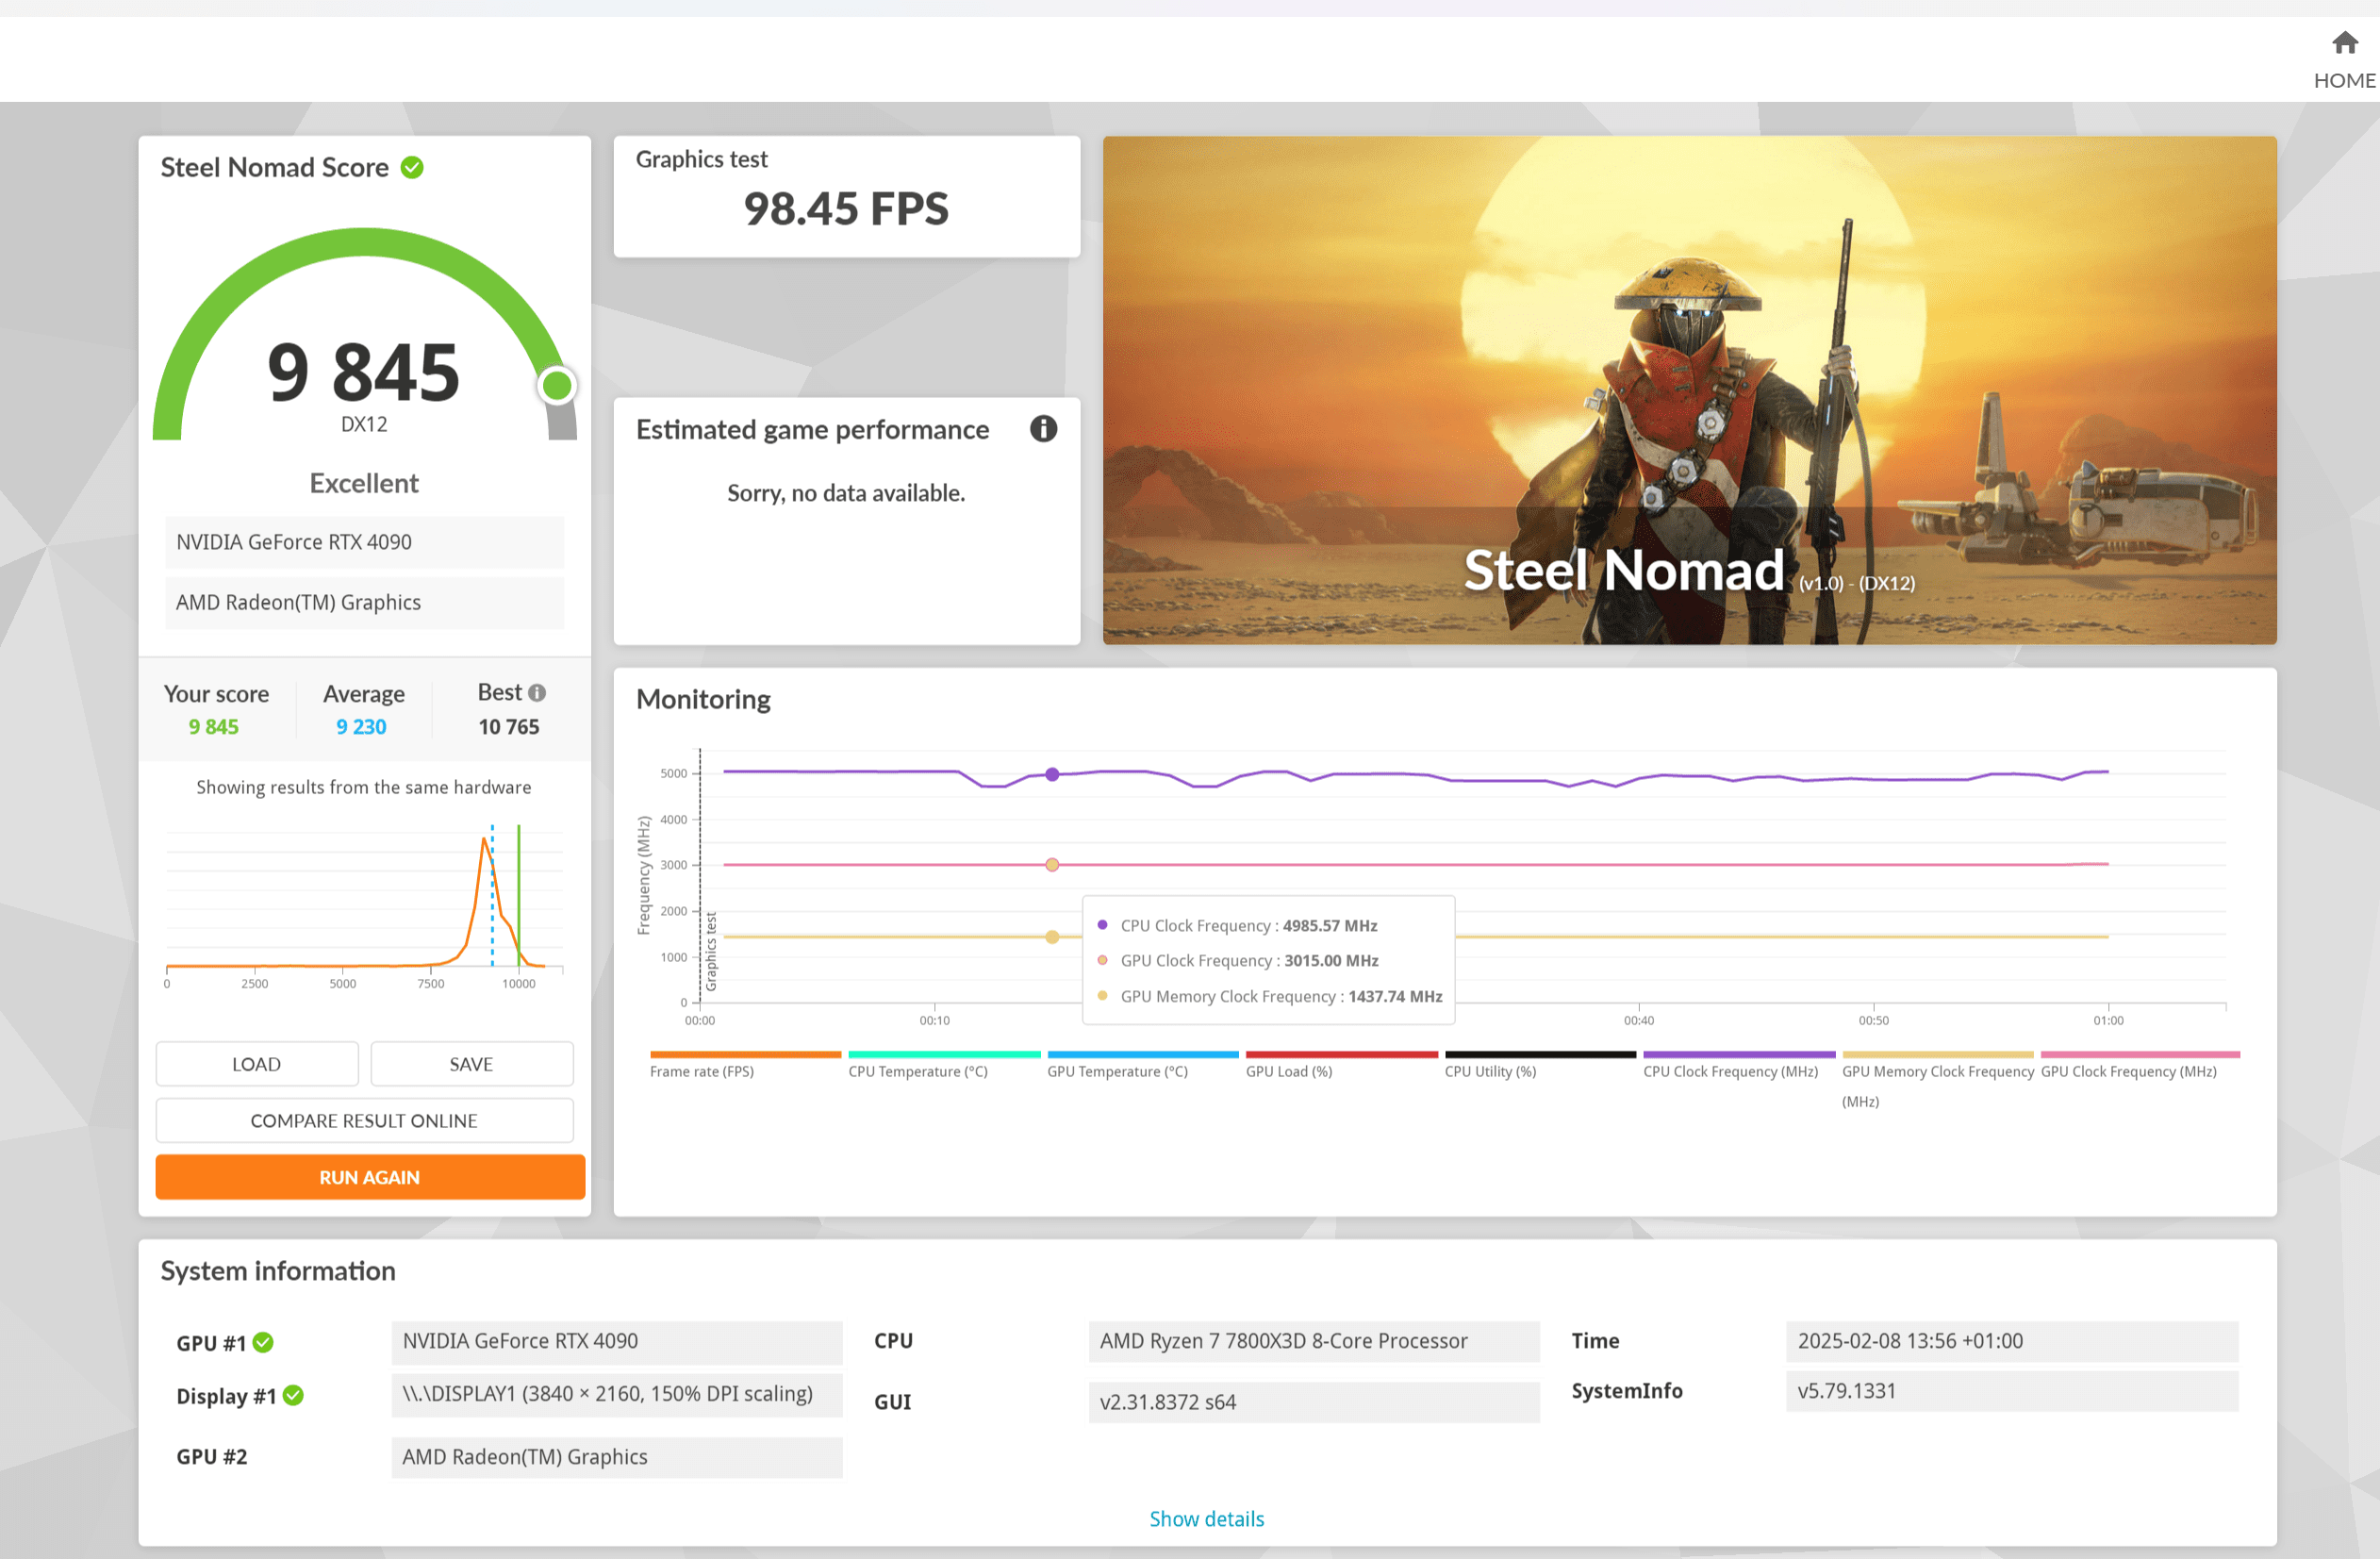The width and height of the screenshot is (2380, 1559).
Task: Click the LOAD button
Action: 256,1064
